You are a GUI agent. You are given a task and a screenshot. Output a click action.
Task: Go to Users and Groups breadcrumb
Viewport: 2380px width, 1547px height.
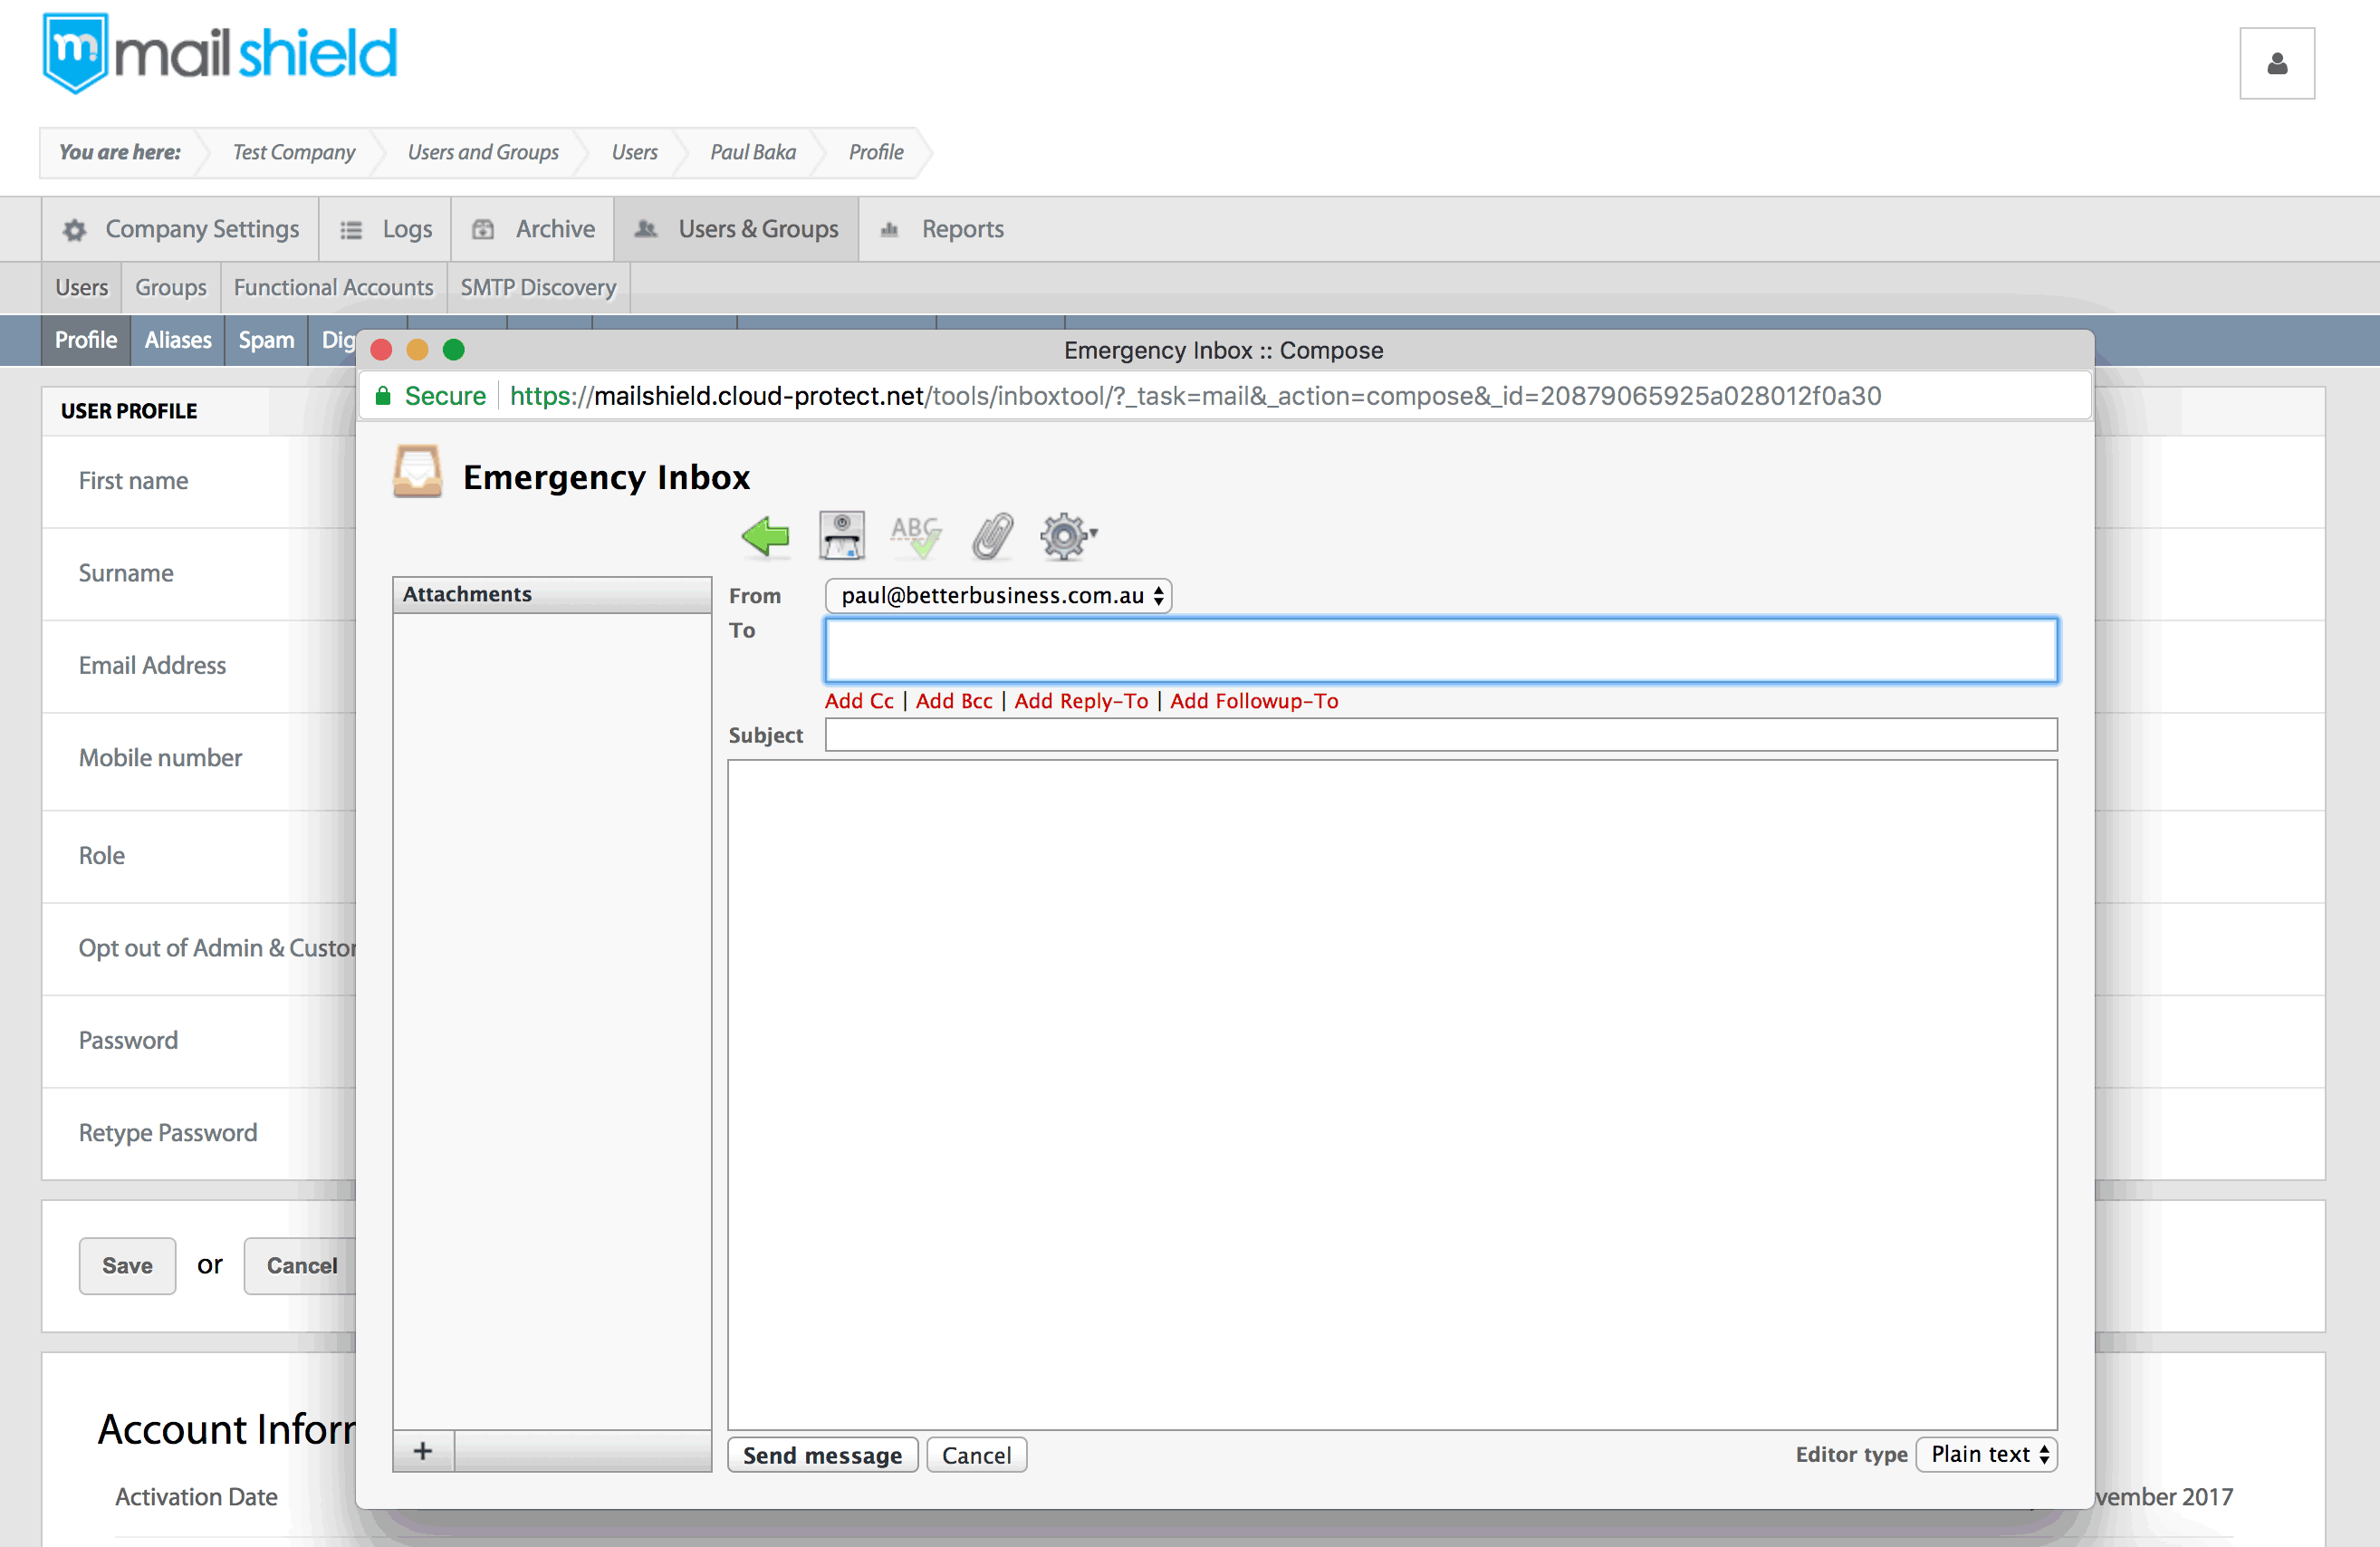(x=483, y=152)
